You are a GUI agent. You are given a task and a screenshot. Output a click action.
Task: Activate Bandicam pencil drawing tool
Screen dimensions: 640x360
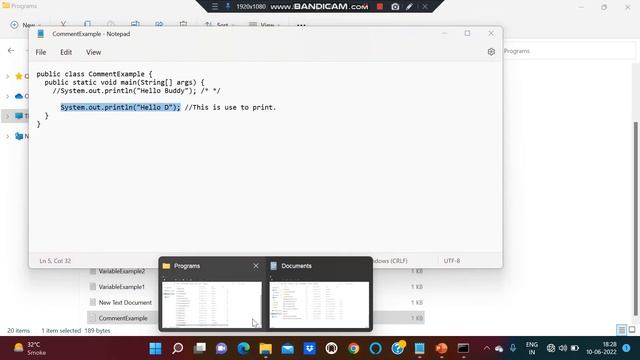click(409, 7)
